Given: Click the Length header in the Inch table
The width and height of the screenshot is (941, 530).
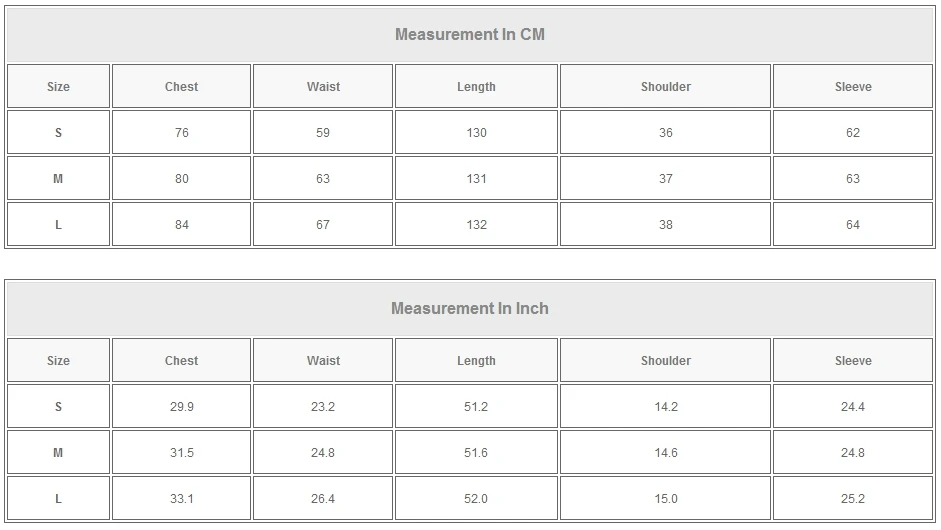Looking at the screenshot, I should pyautogui.click(x=476, y=361).
